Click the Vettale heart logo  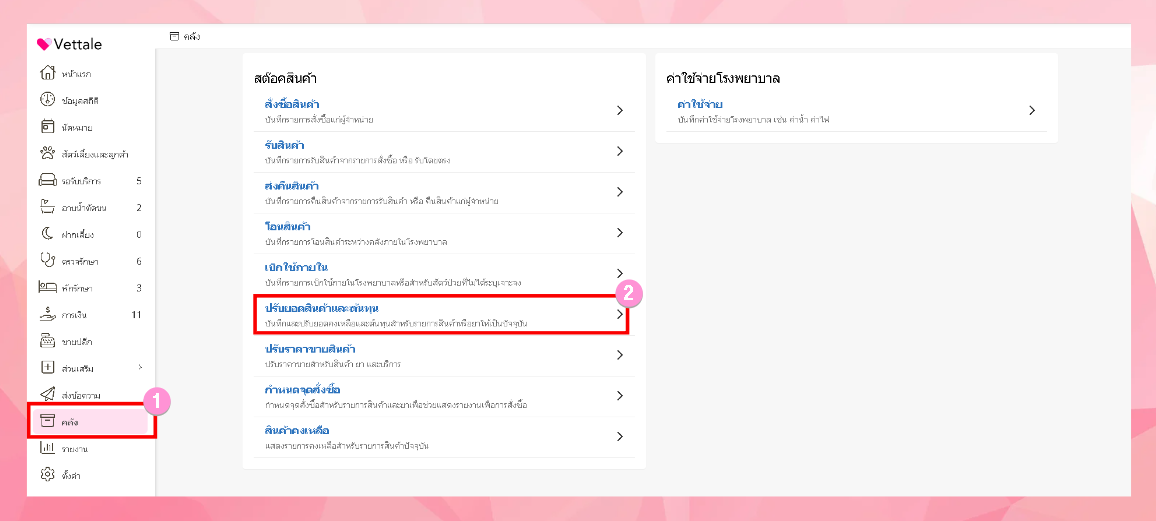tap(44, 44)
